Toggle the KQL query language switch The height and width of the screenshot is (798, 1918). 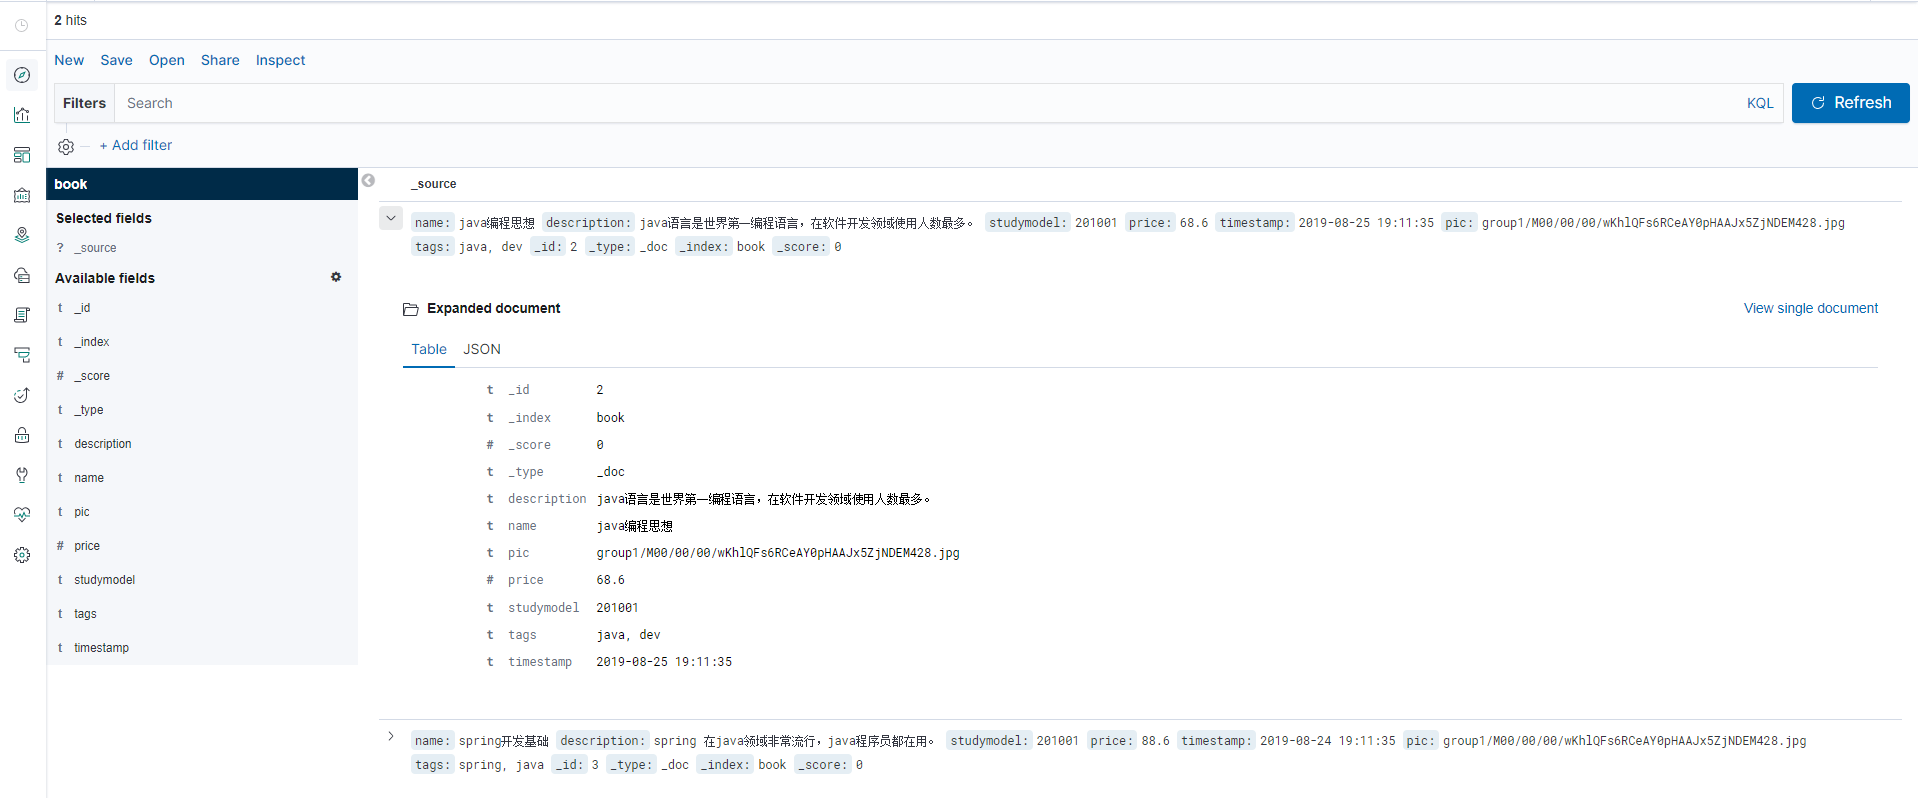1759,103
